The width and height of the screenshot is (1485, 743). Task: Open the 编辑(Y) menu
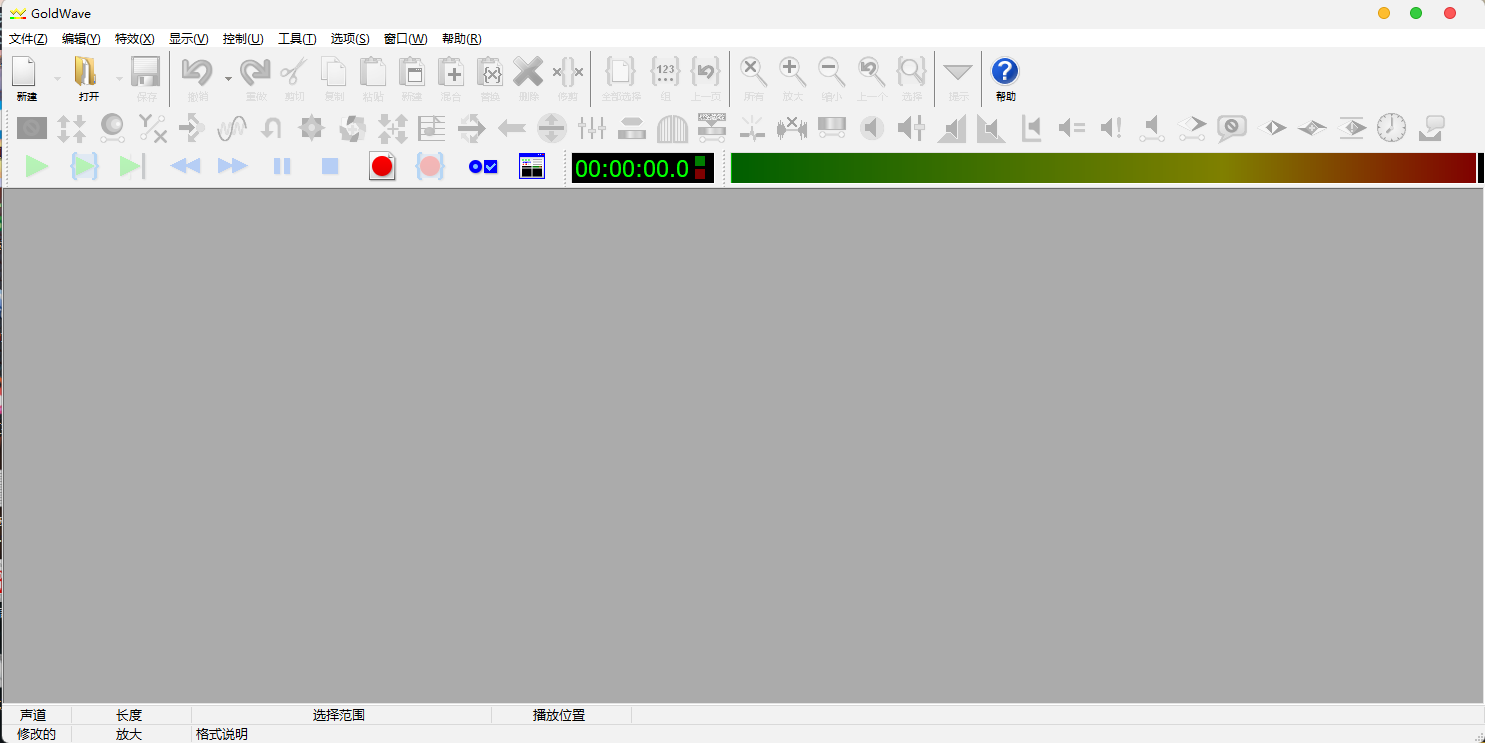click(81, 39)
